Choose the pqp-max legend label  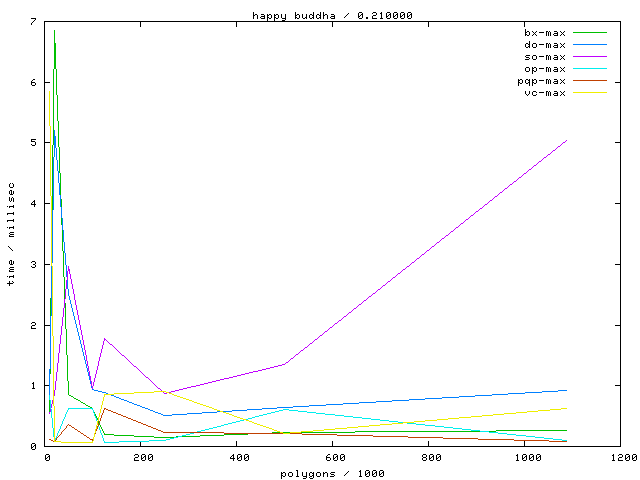point(542,81)
